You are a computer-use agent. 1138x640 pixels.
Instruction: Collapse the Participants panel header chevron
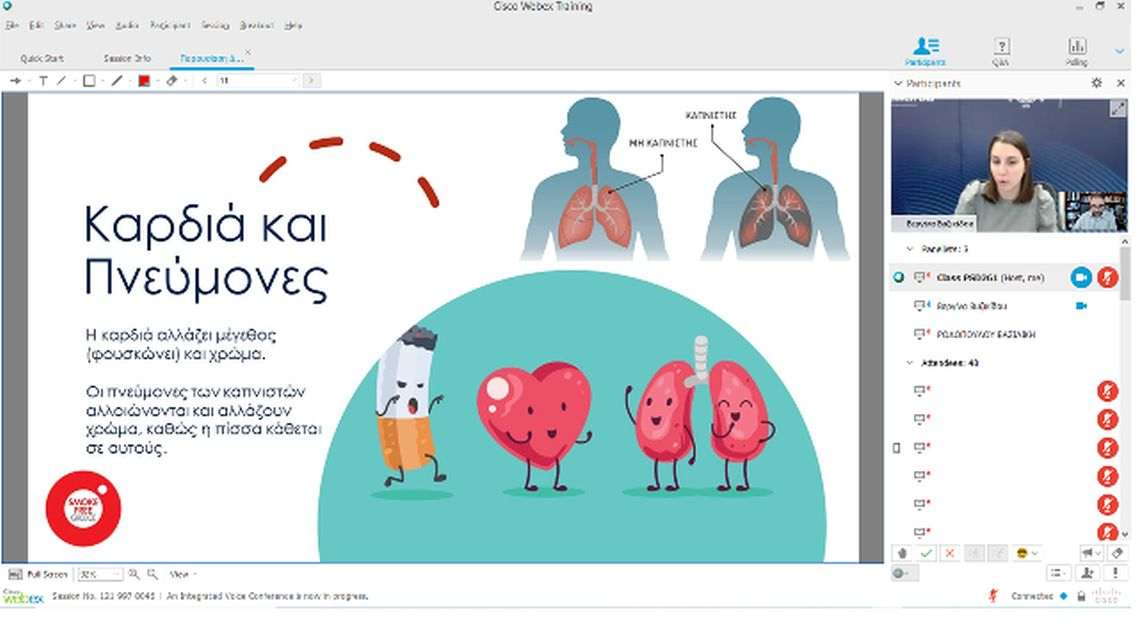pos(898,83)
